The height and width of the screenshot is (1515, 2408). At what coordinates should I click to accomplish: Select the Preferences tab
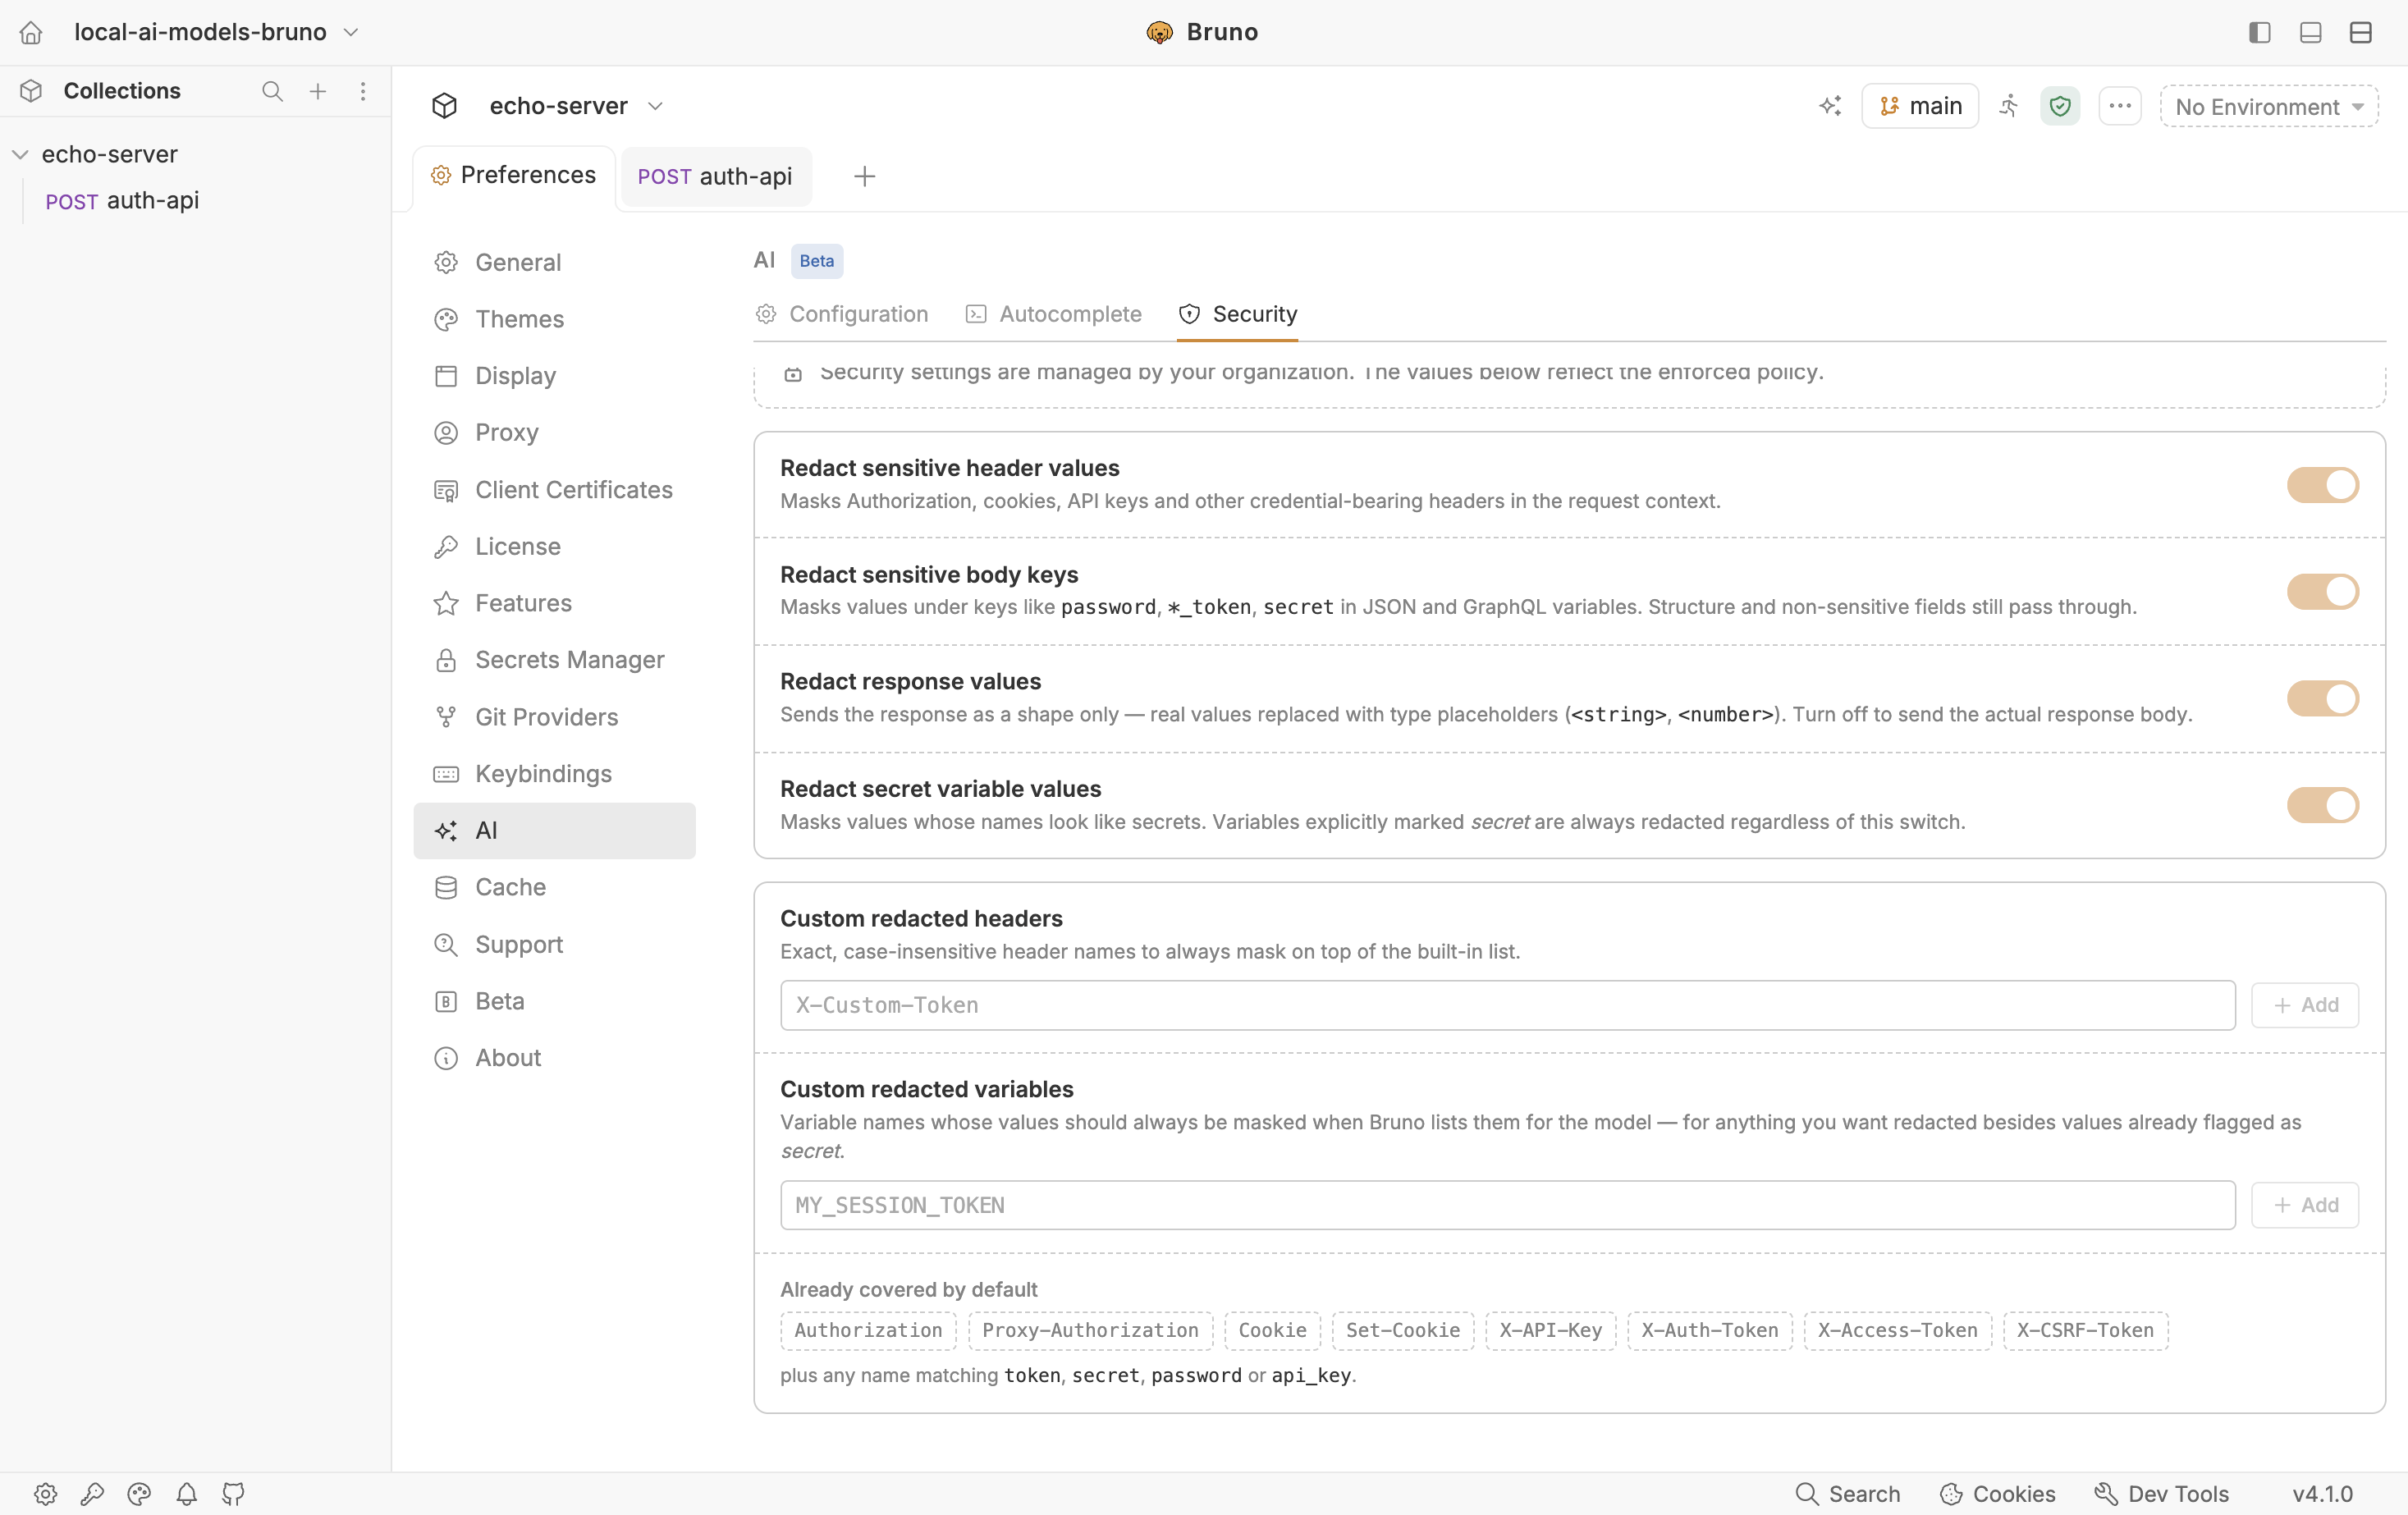pos(514,176)
